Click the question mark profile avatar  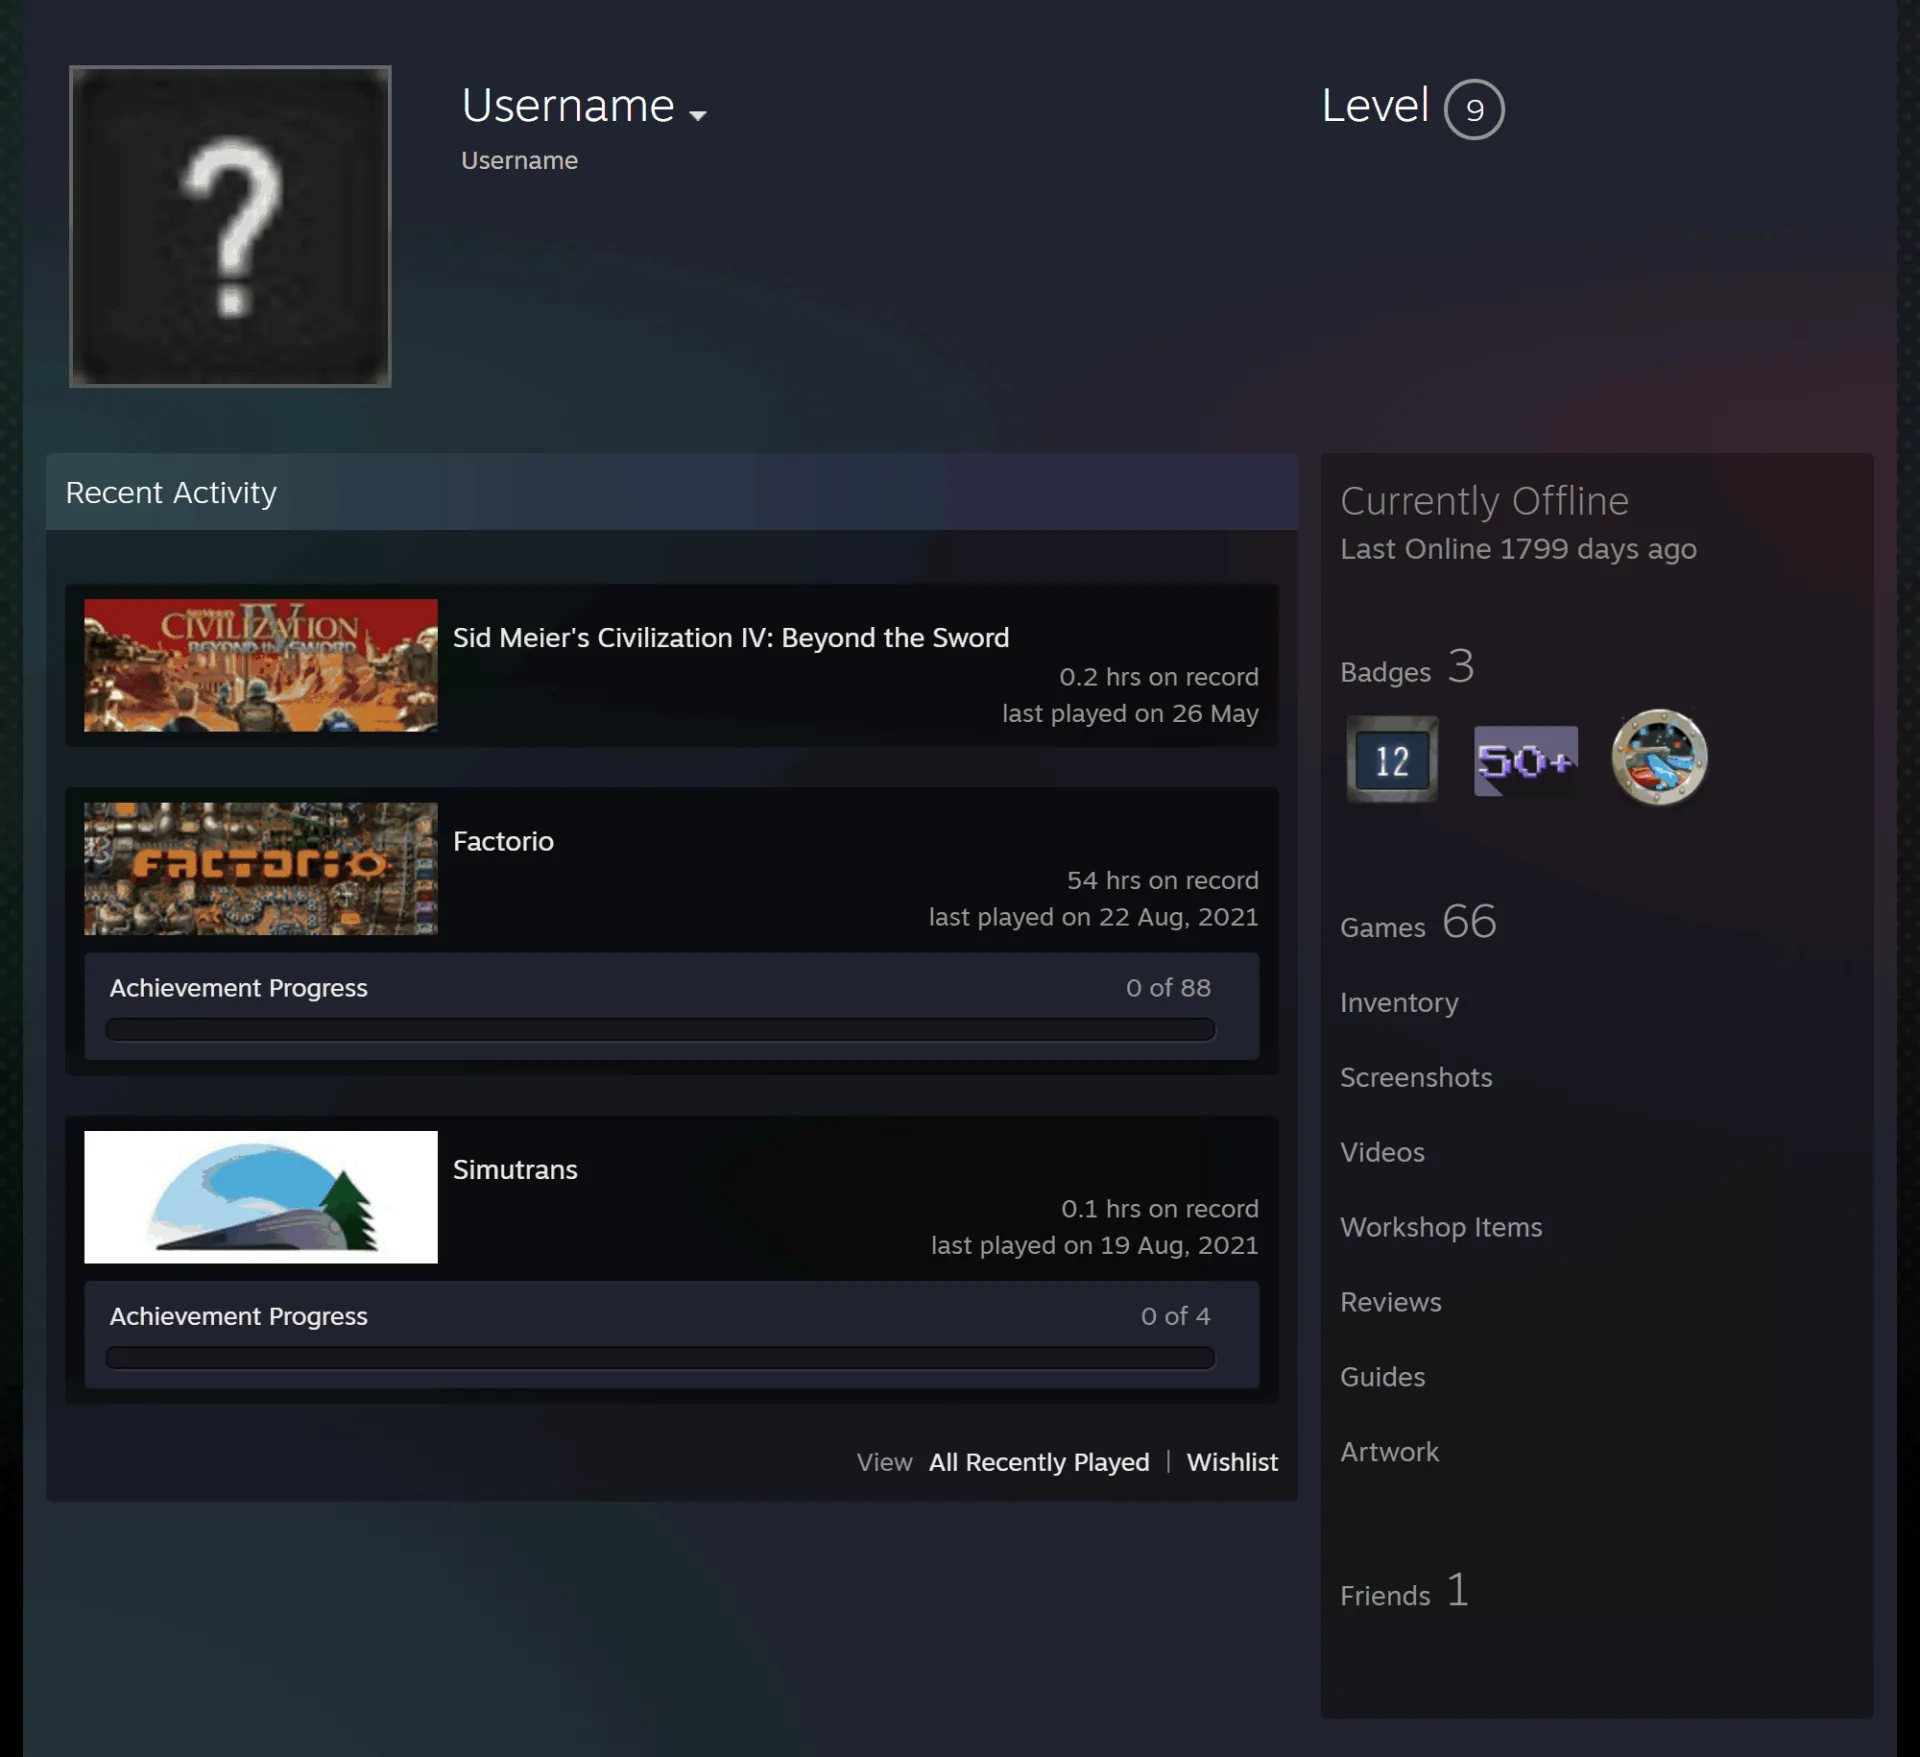click(230, 226)
